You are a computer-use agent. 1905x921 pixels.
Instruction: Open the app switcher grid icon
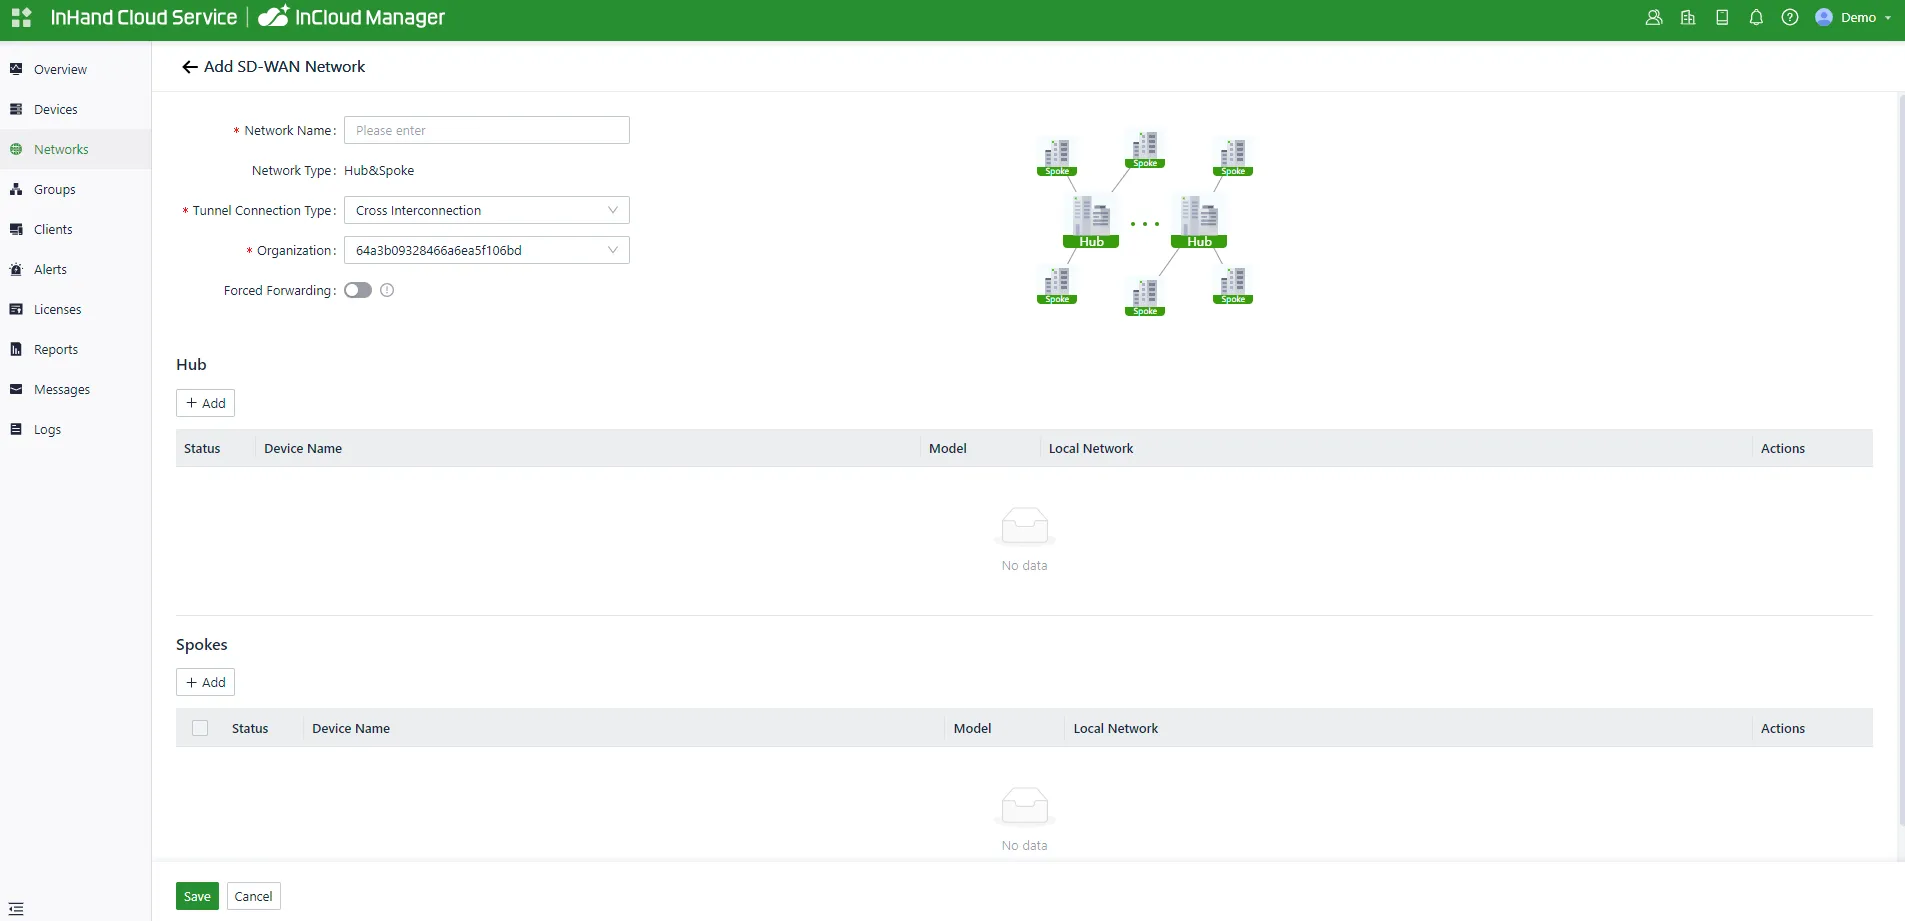[x=21, y=18]
